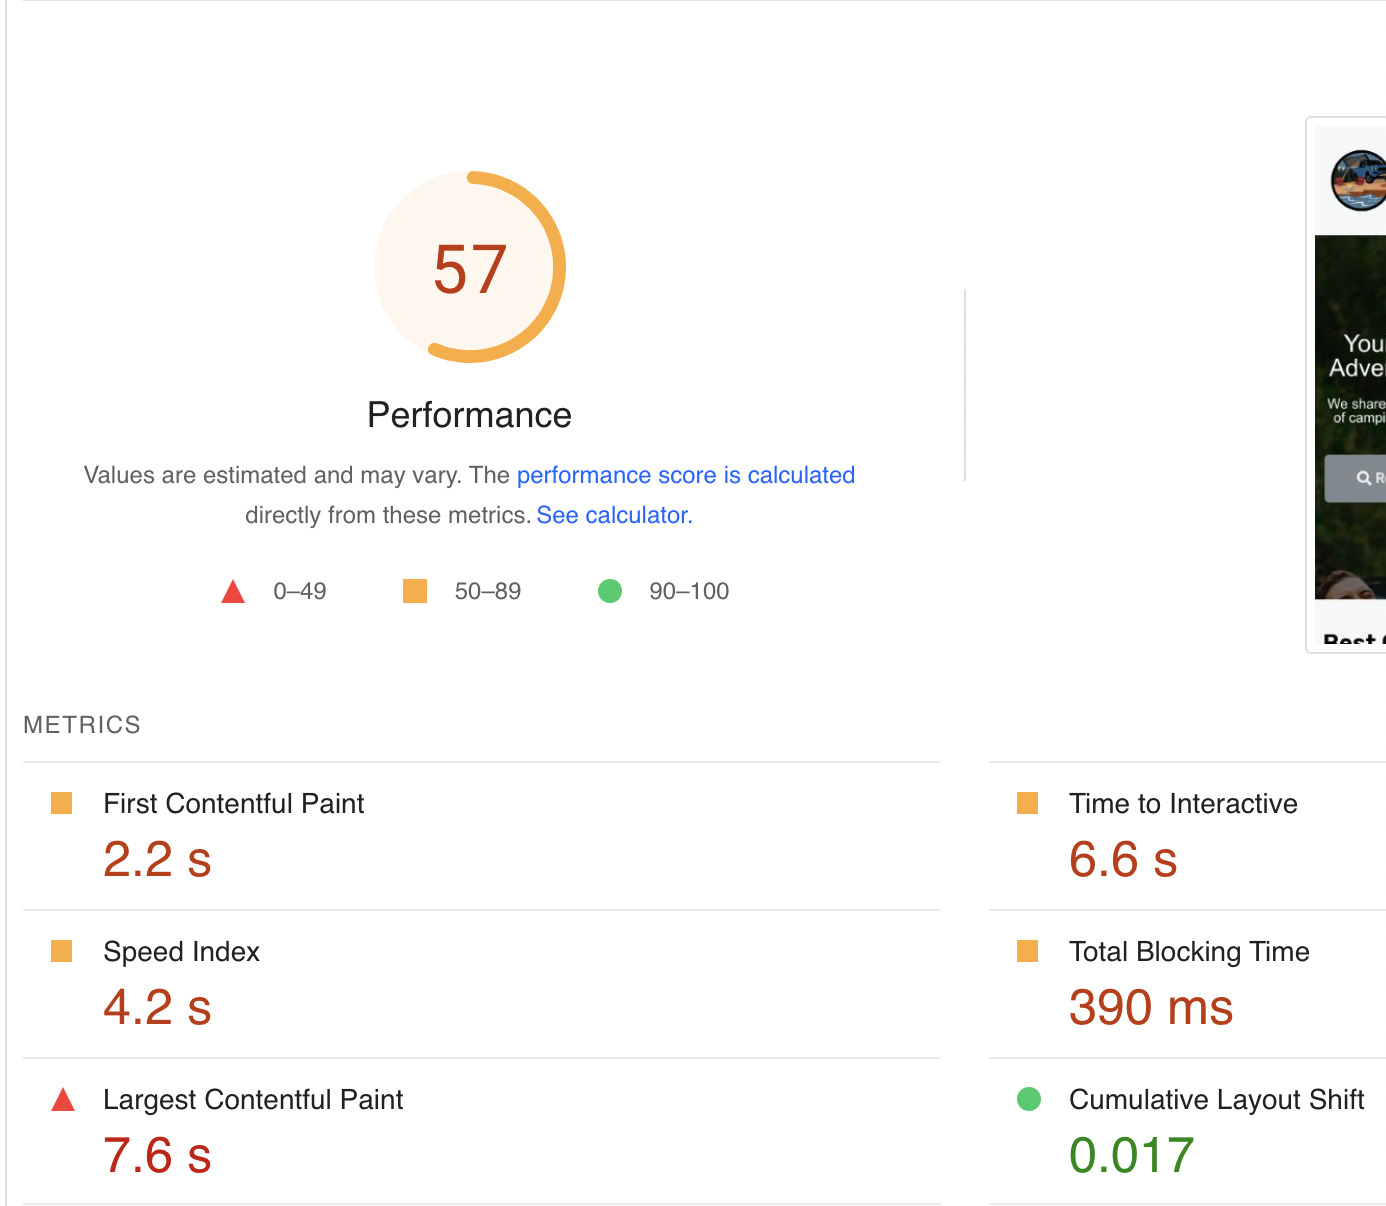This screenshot has height=1206, width=1386.
Task: Click the METRICS section heading
Action: (x=82, y=724)
